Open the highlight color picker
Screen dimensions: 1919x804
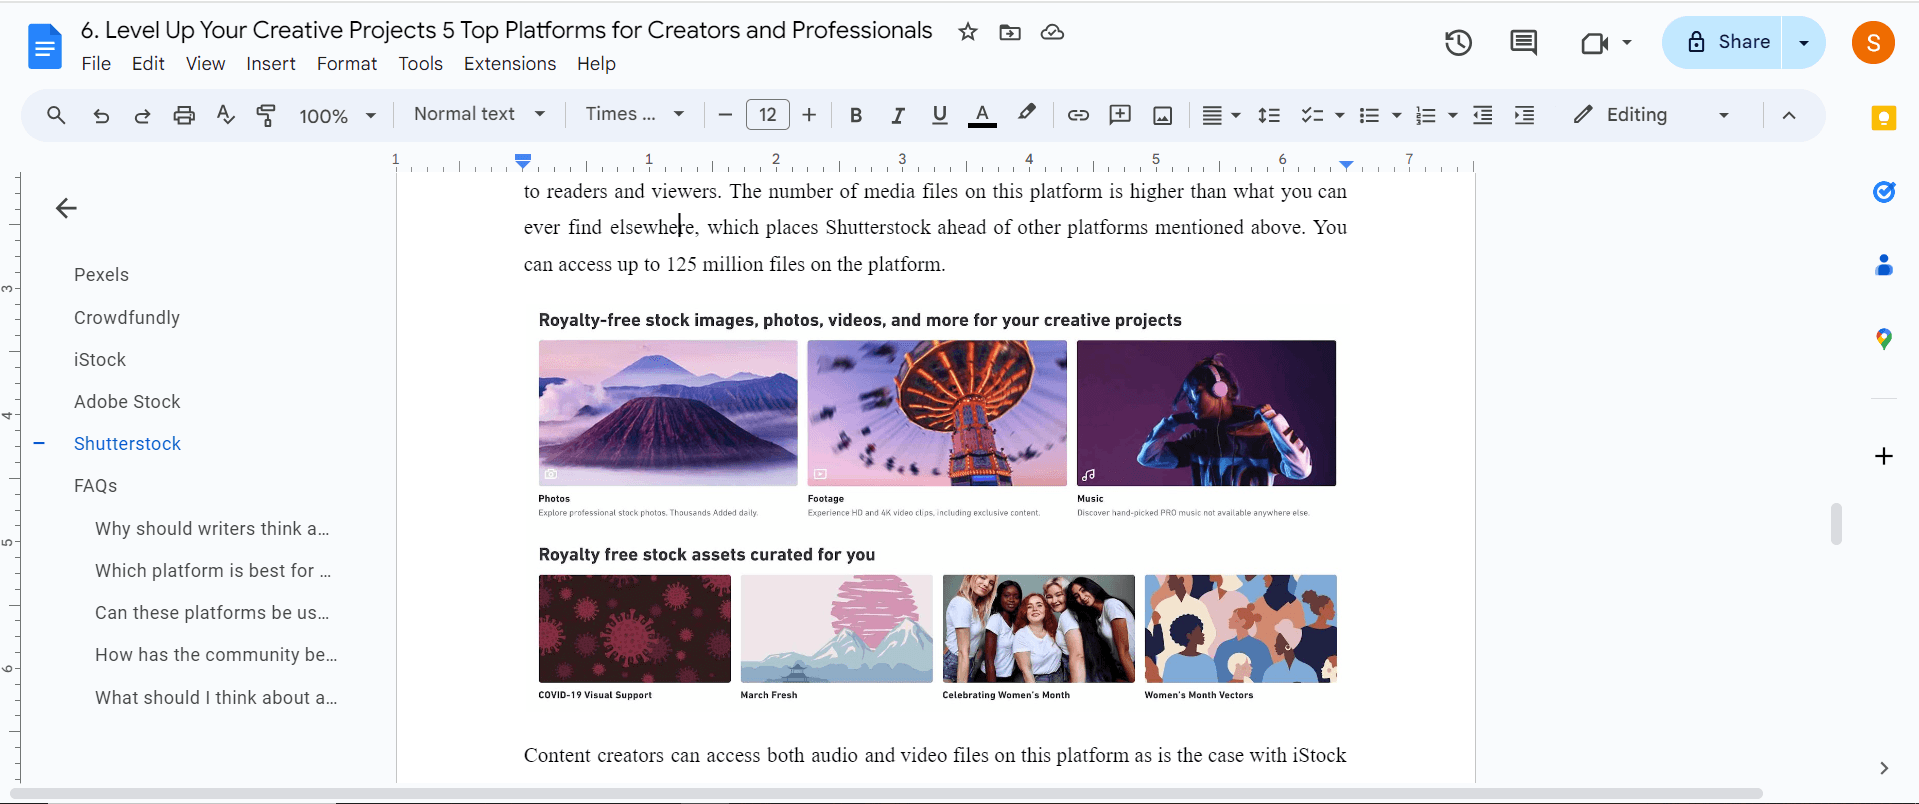(1026, 114)
